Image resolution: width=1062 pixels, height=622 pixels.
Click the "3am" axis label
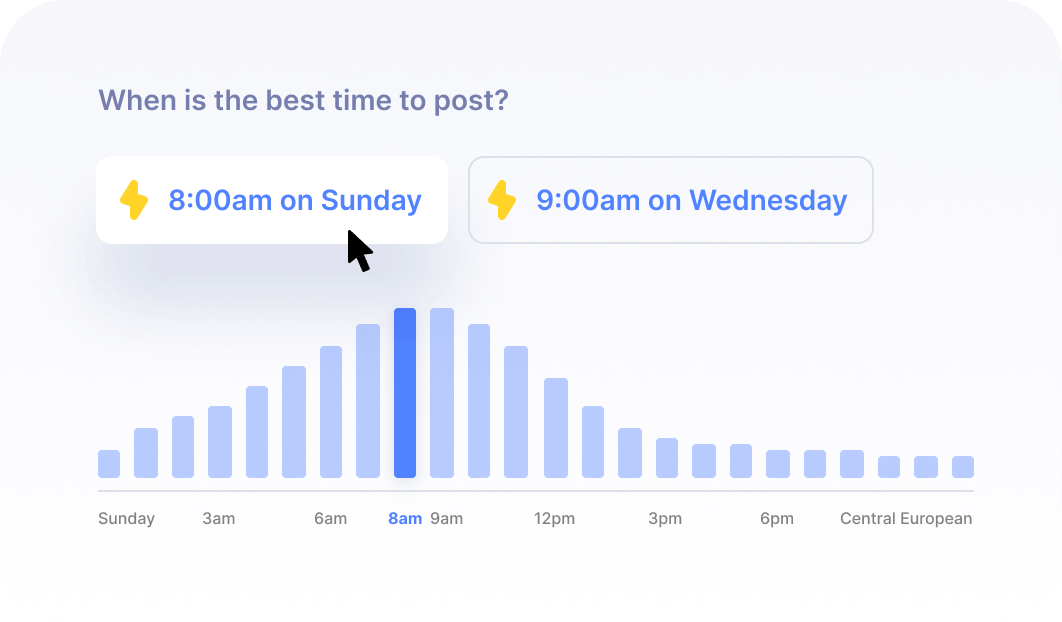(218, 518)
